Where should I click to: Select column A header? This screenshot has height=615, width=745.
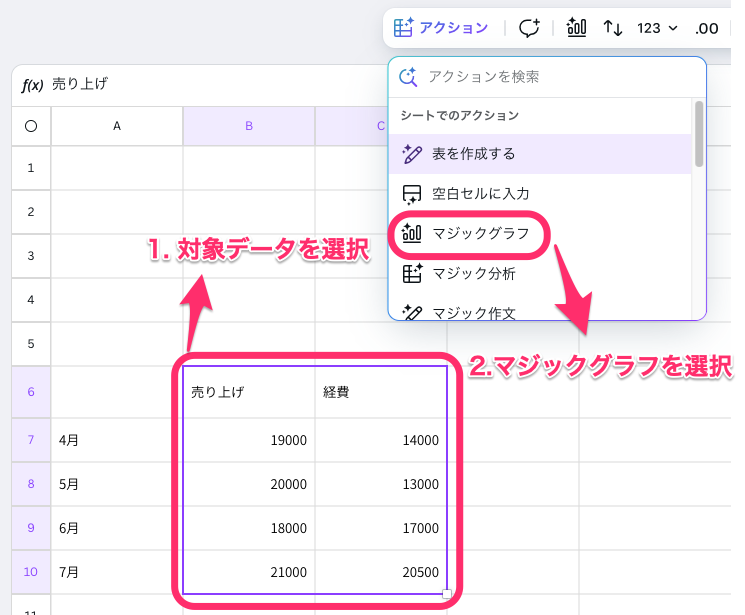[117, 126]
